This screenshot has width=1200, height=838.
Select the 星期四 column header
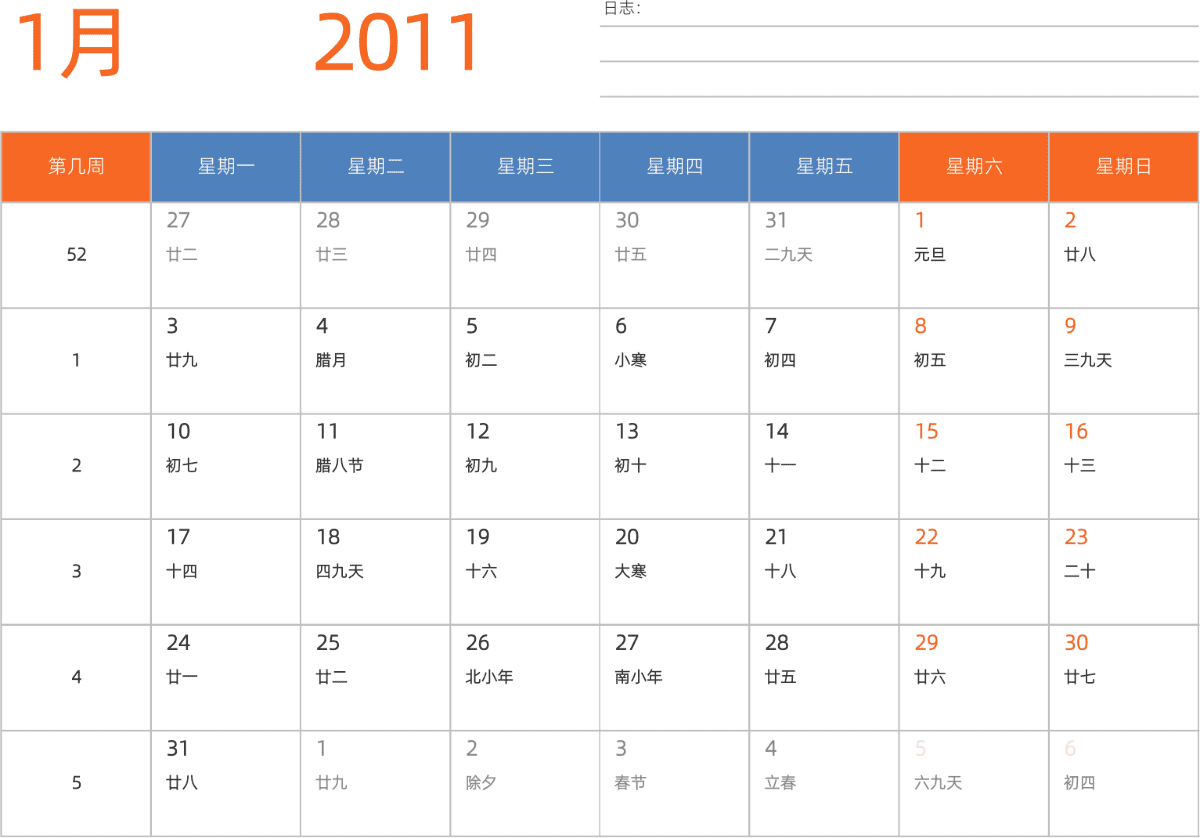[x=674, y=167]
